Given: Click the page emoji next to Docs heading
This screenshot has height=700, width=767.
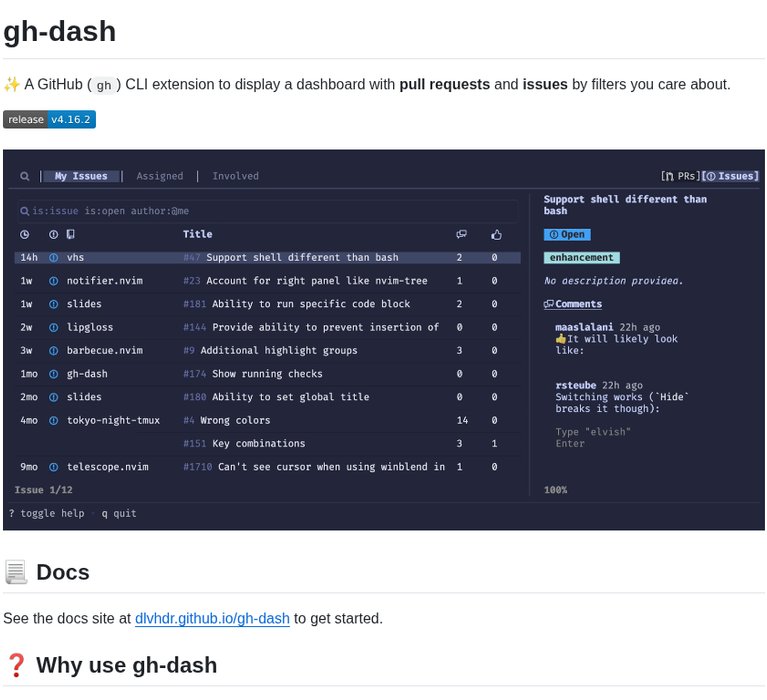Looking at the screenshot, I should coord(16,572).
